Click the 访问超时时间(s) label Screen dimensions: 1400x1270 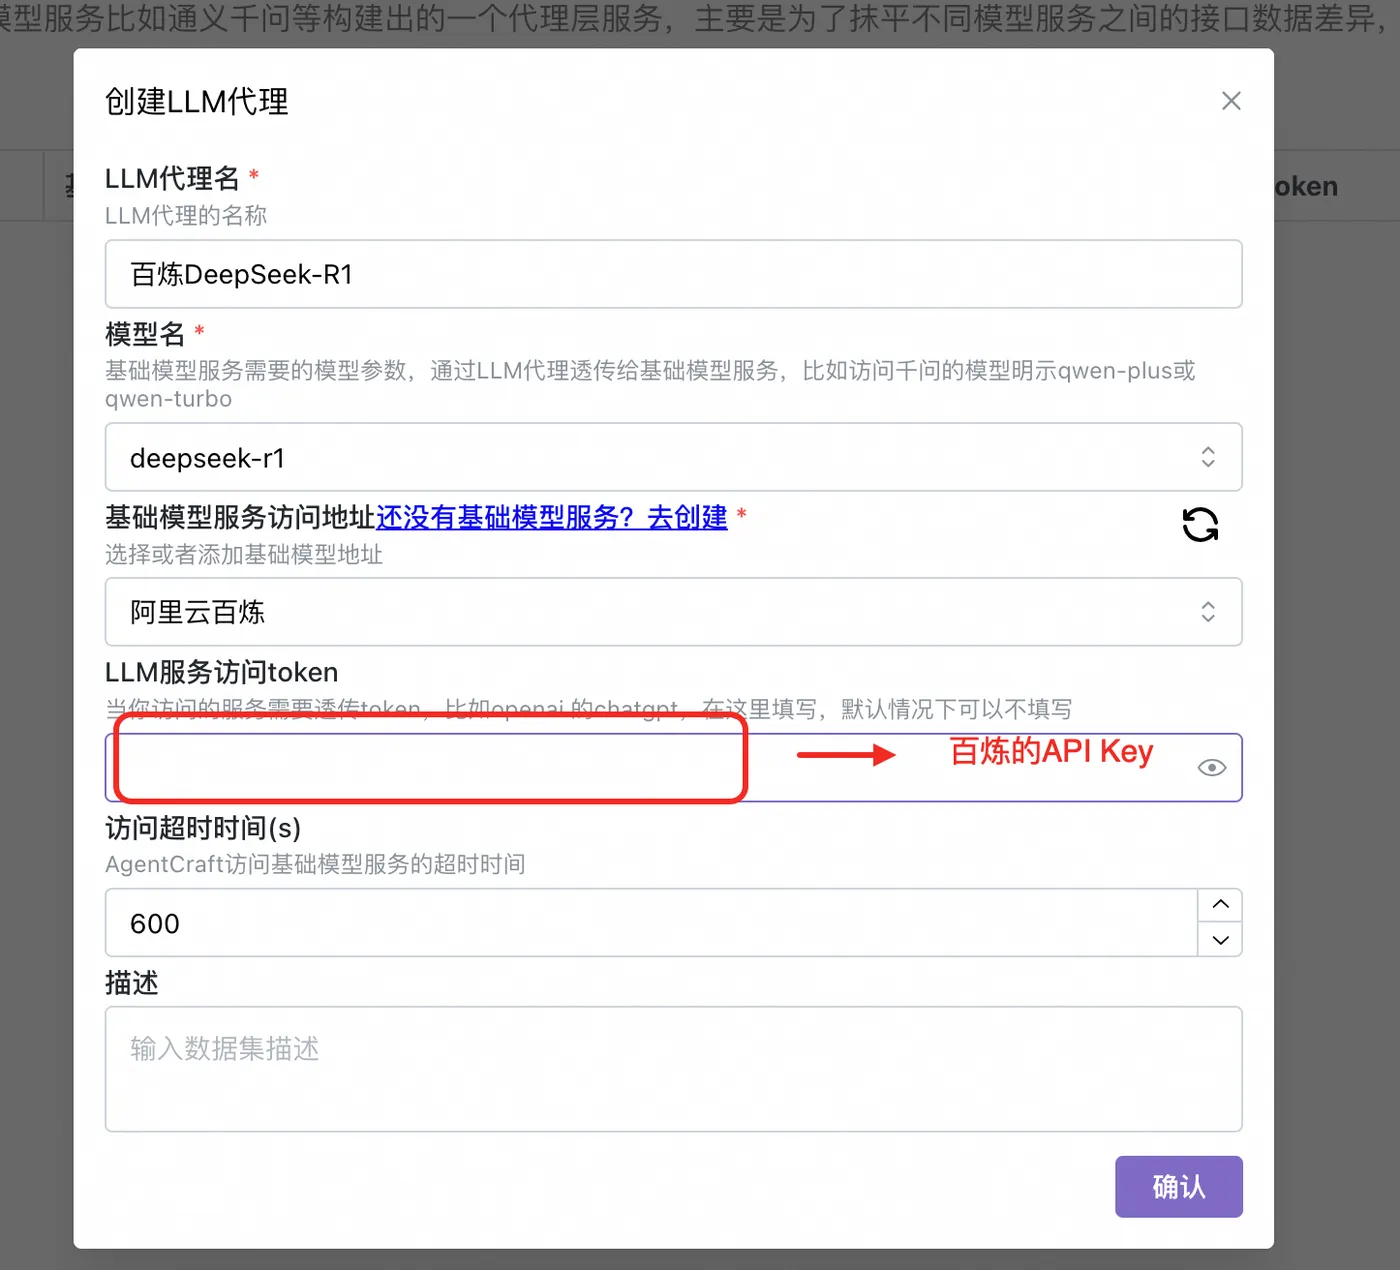click(x=203, y=828)
